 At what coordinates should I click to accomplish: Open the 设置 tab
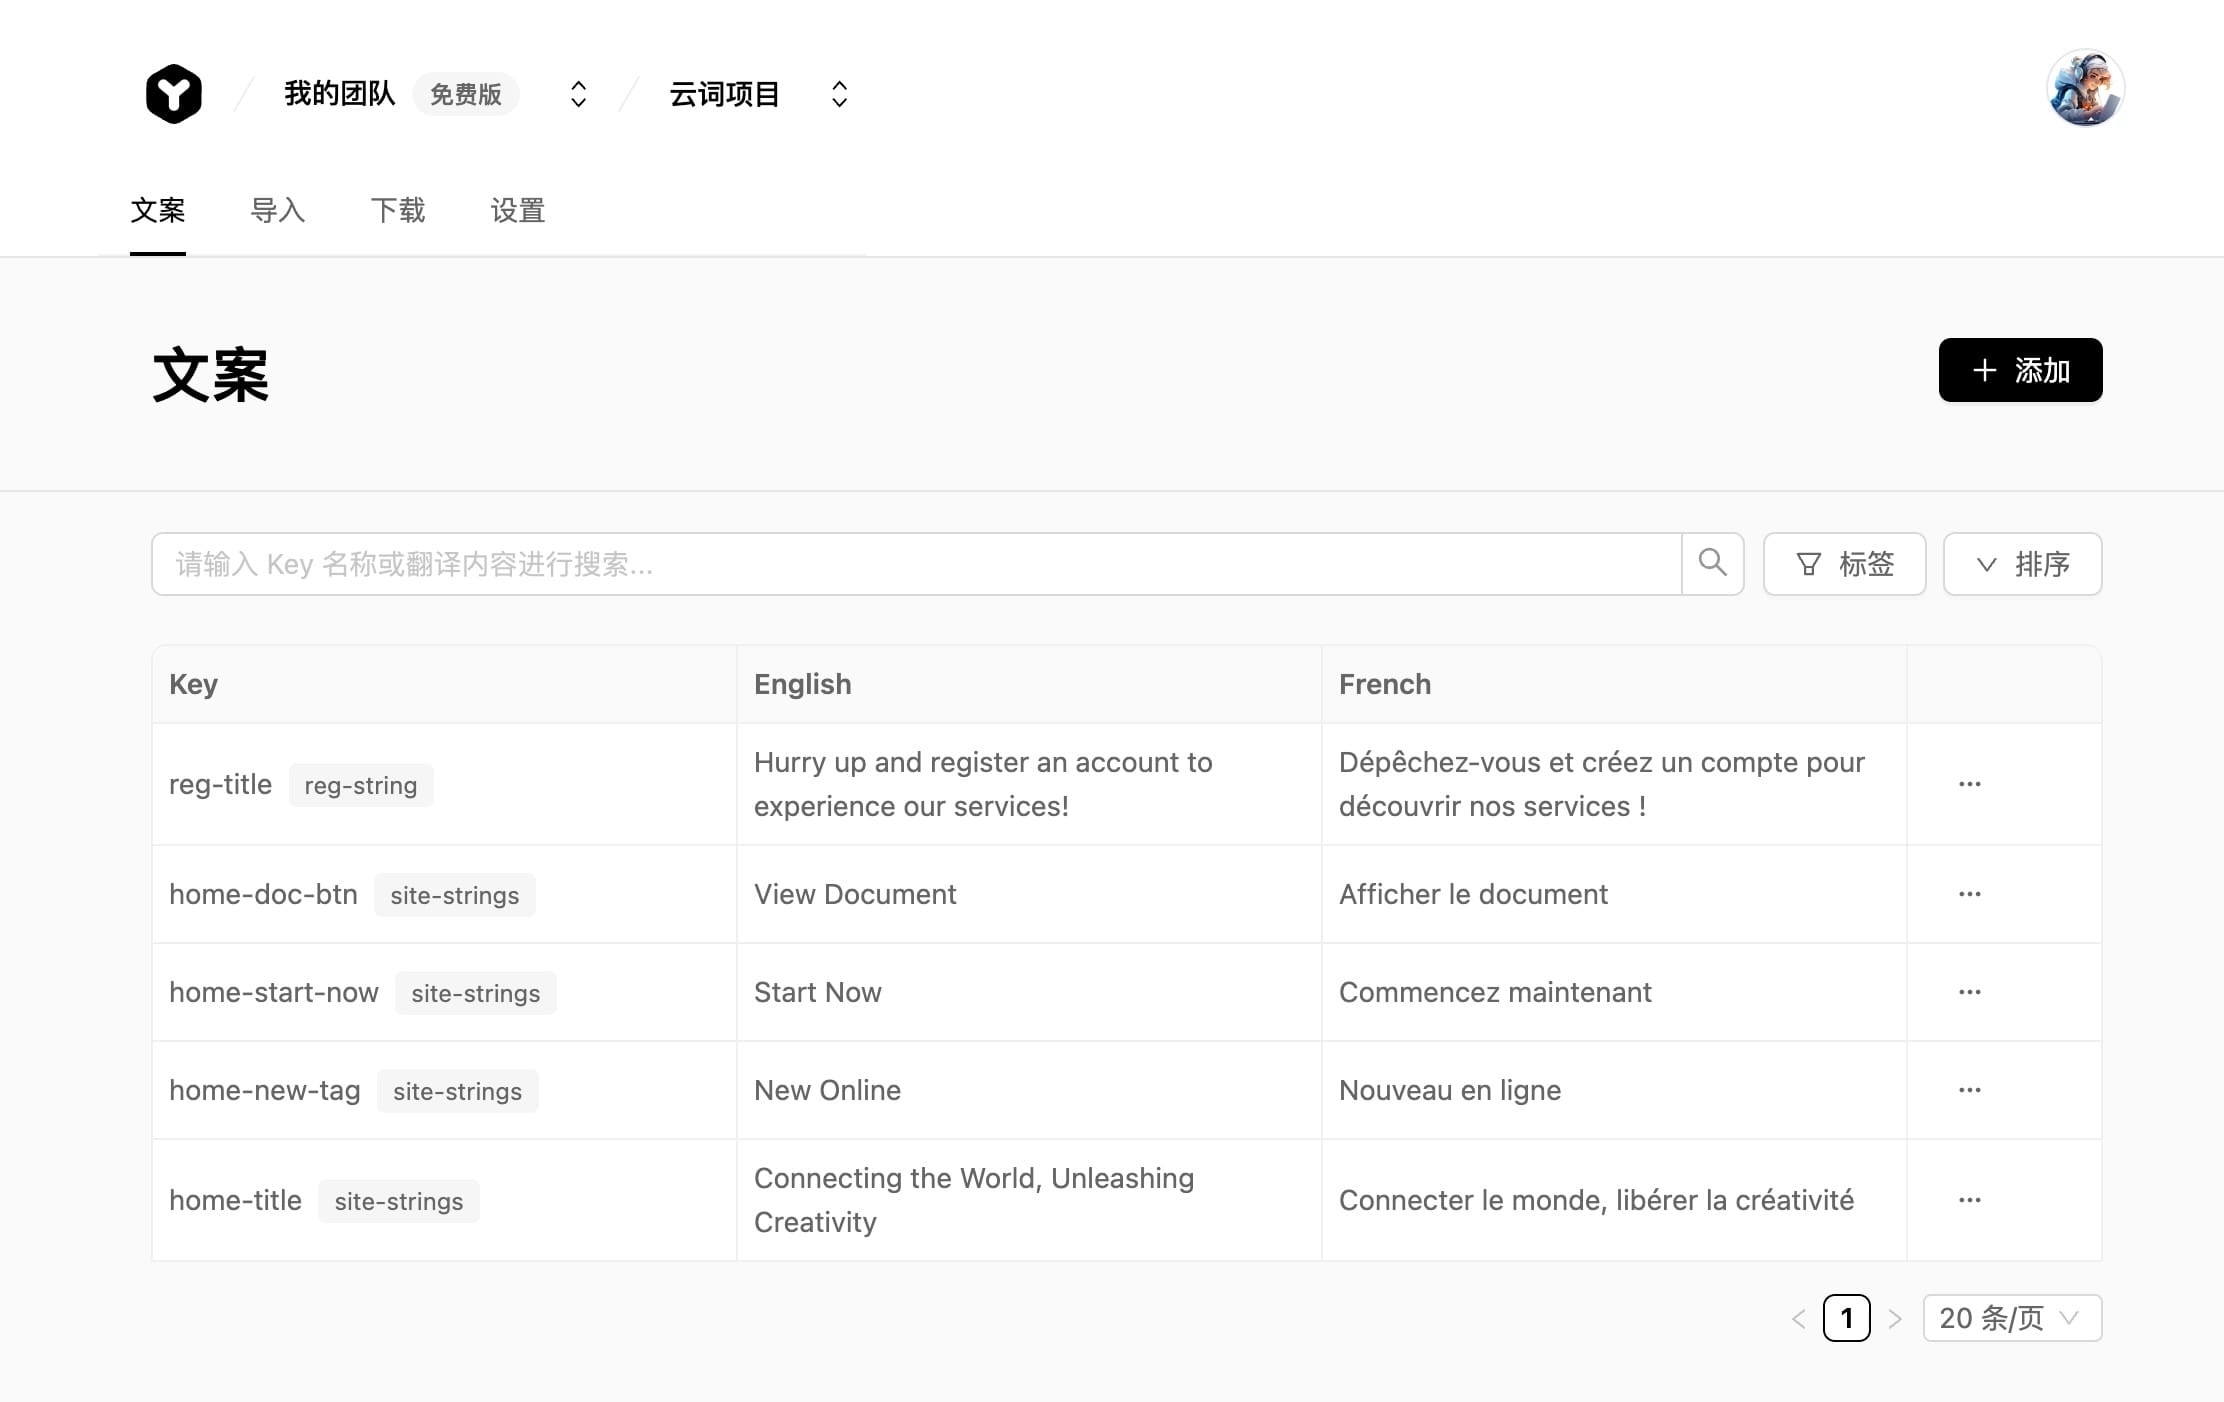click(517, 211)
